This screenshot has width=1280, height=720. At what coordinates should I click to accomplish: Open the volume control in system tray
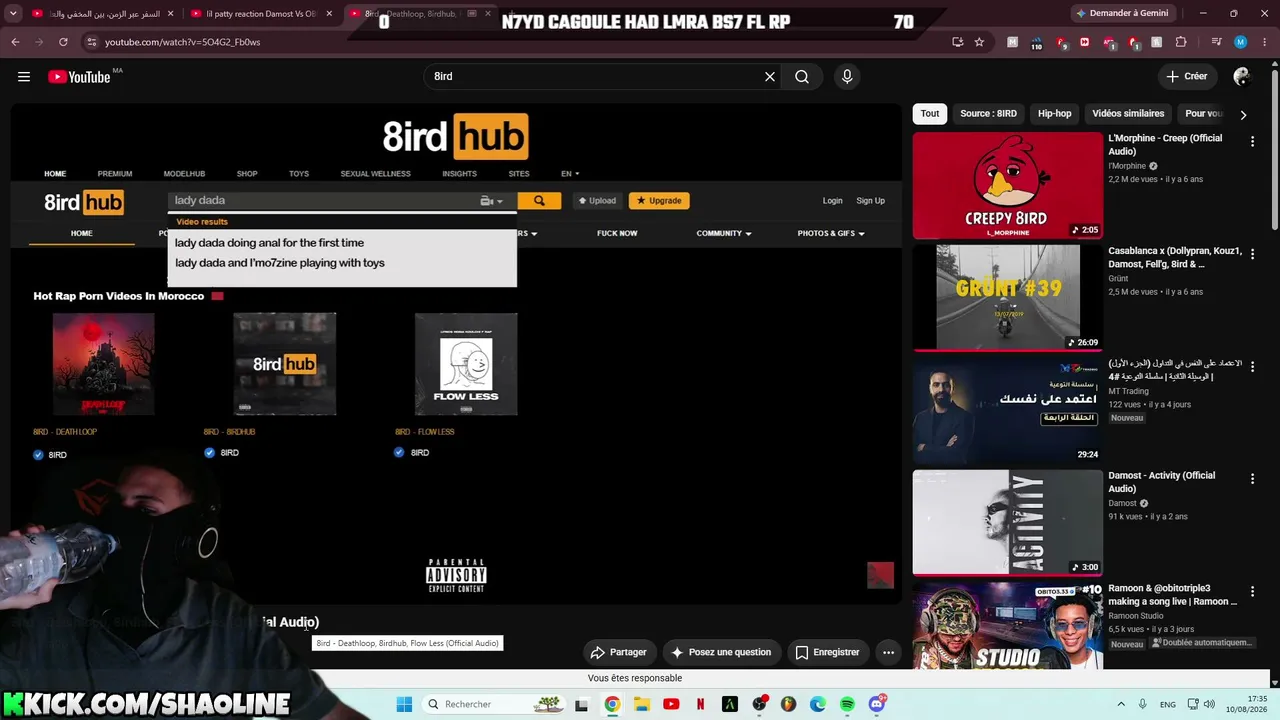coord(1209,704)
